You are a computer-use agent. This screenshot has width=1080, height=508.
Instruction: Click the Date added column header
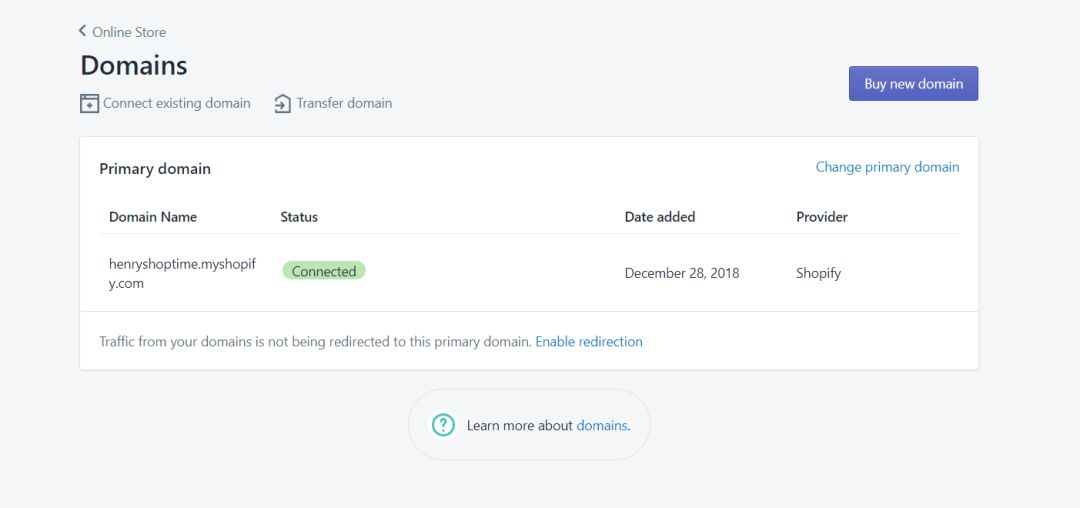tap(660, 217)
